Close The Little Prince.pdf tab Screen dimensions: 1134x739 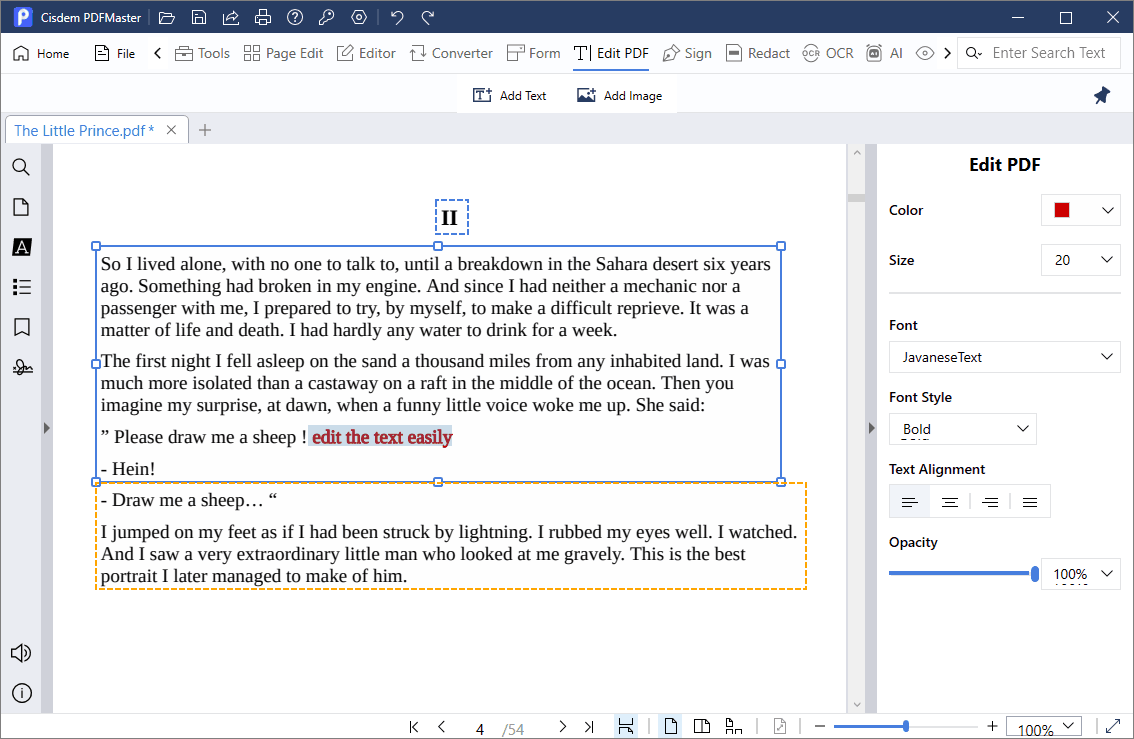click(171, 130)
